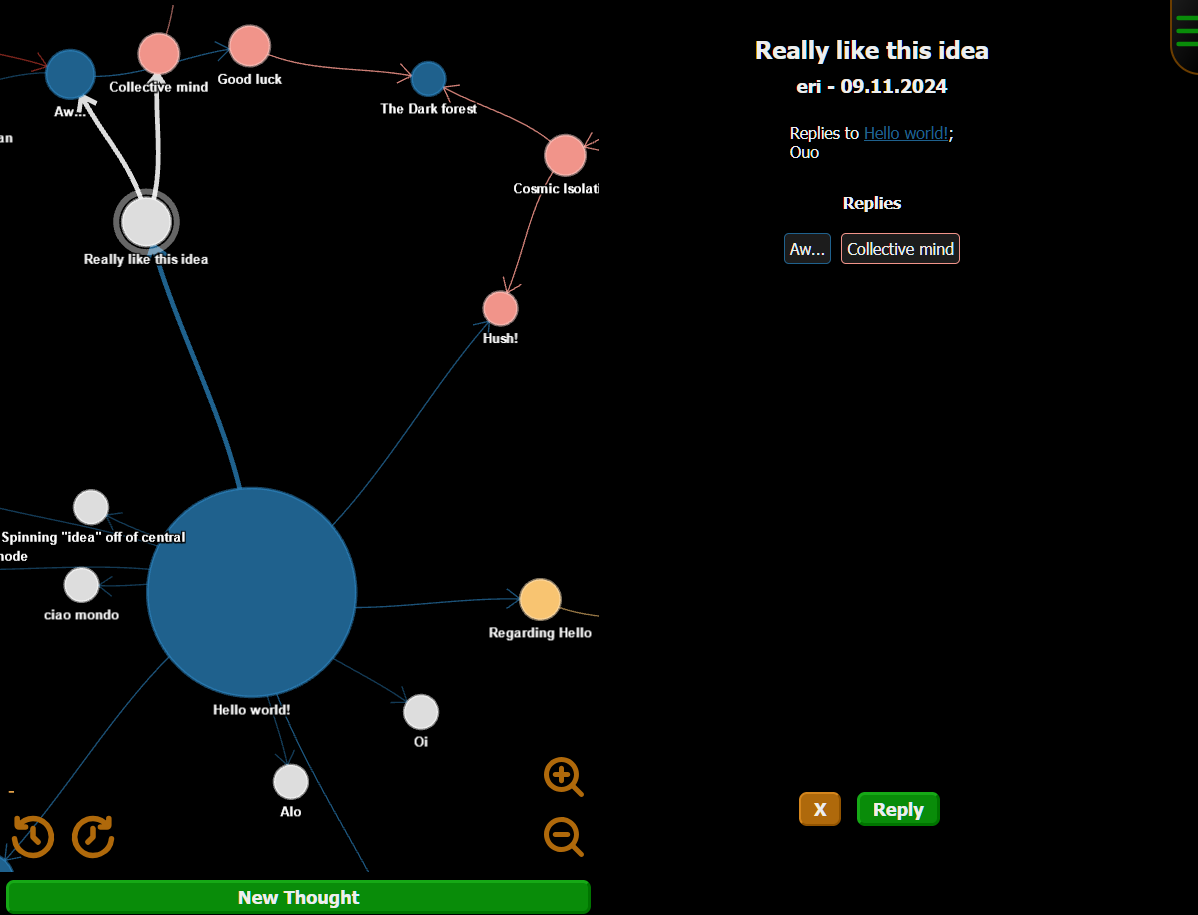This screenshot has height=915, width=1198.
Task: Select the Collective mind node
Action: point(159,53)
